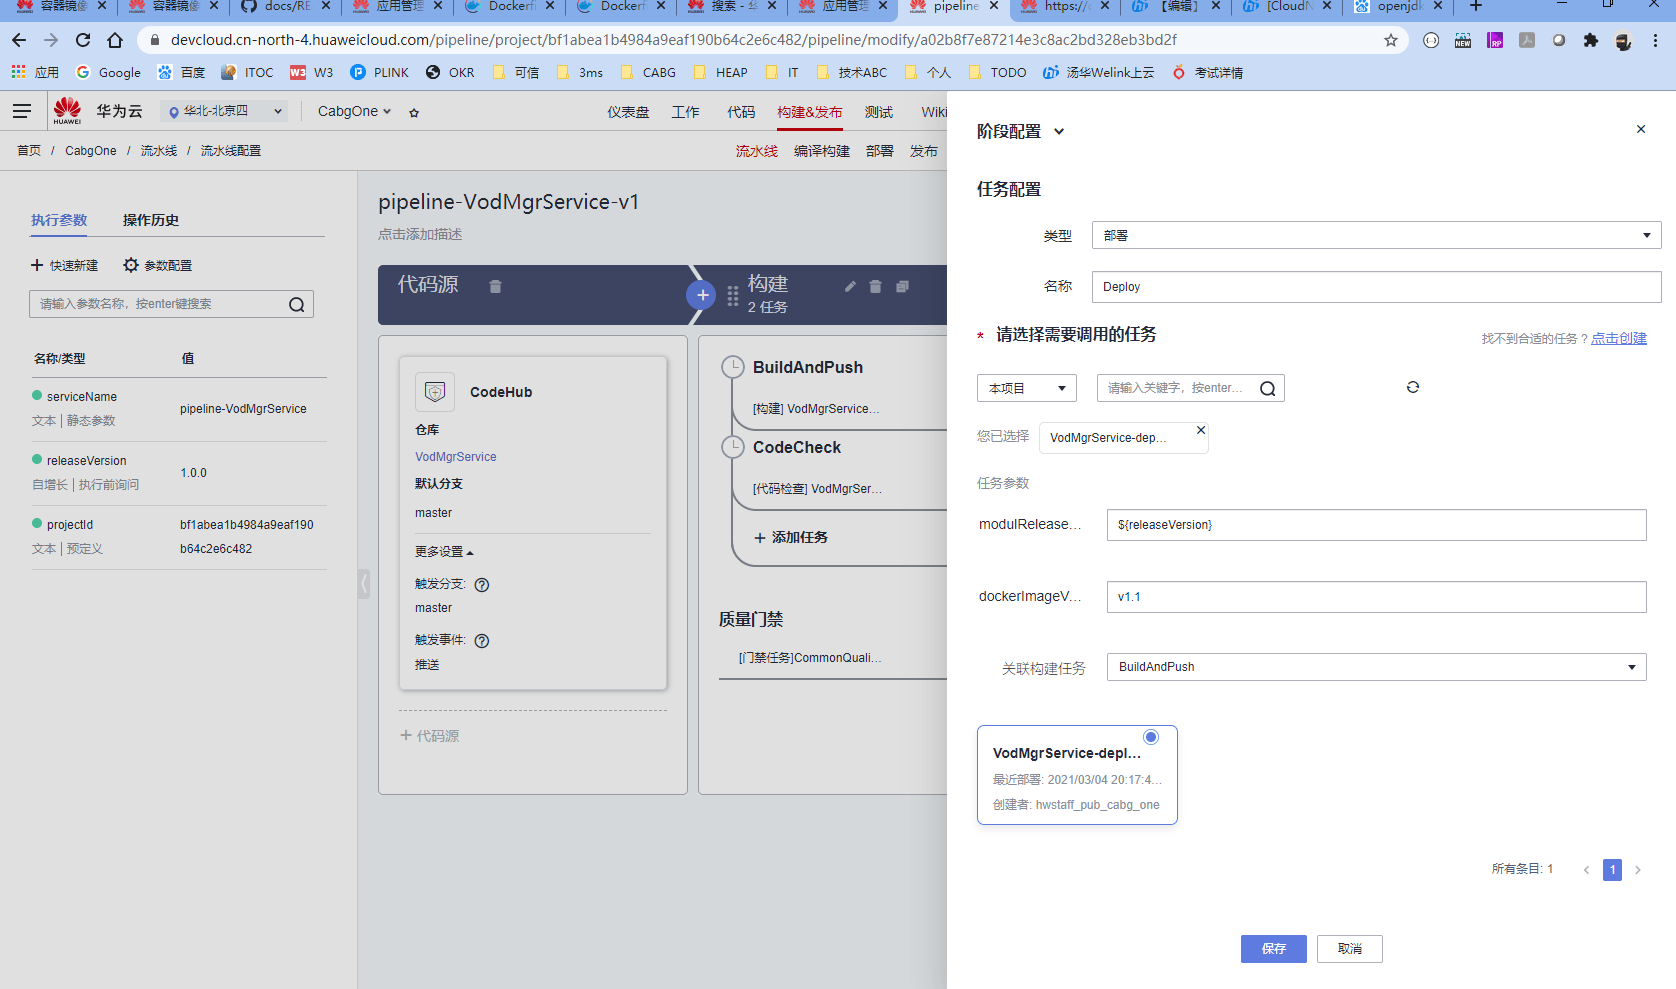The height and width of the screenshot is (989, 1676).
Task: Grab the drag handle of the 构建 stage
Action: click(x=733, y=296)
